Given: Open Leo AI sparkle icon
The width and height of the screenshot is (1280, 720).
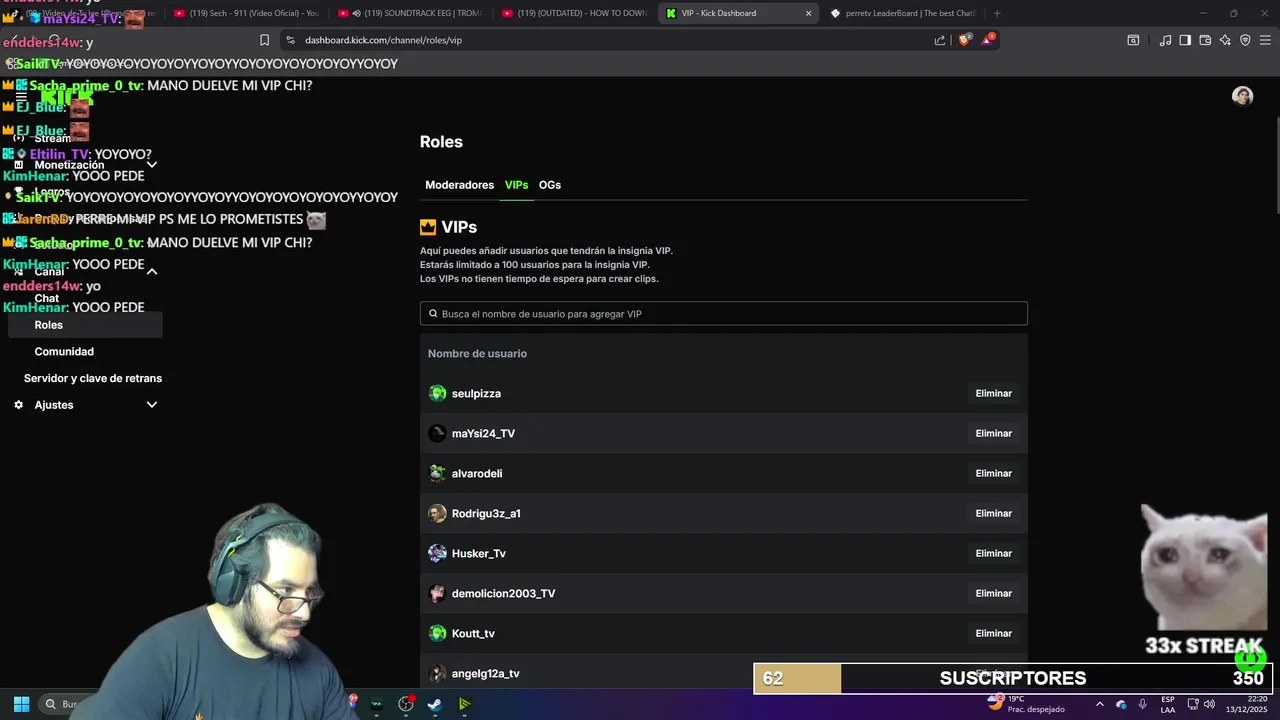Looking at the screenshot, I should point(1225,40).
